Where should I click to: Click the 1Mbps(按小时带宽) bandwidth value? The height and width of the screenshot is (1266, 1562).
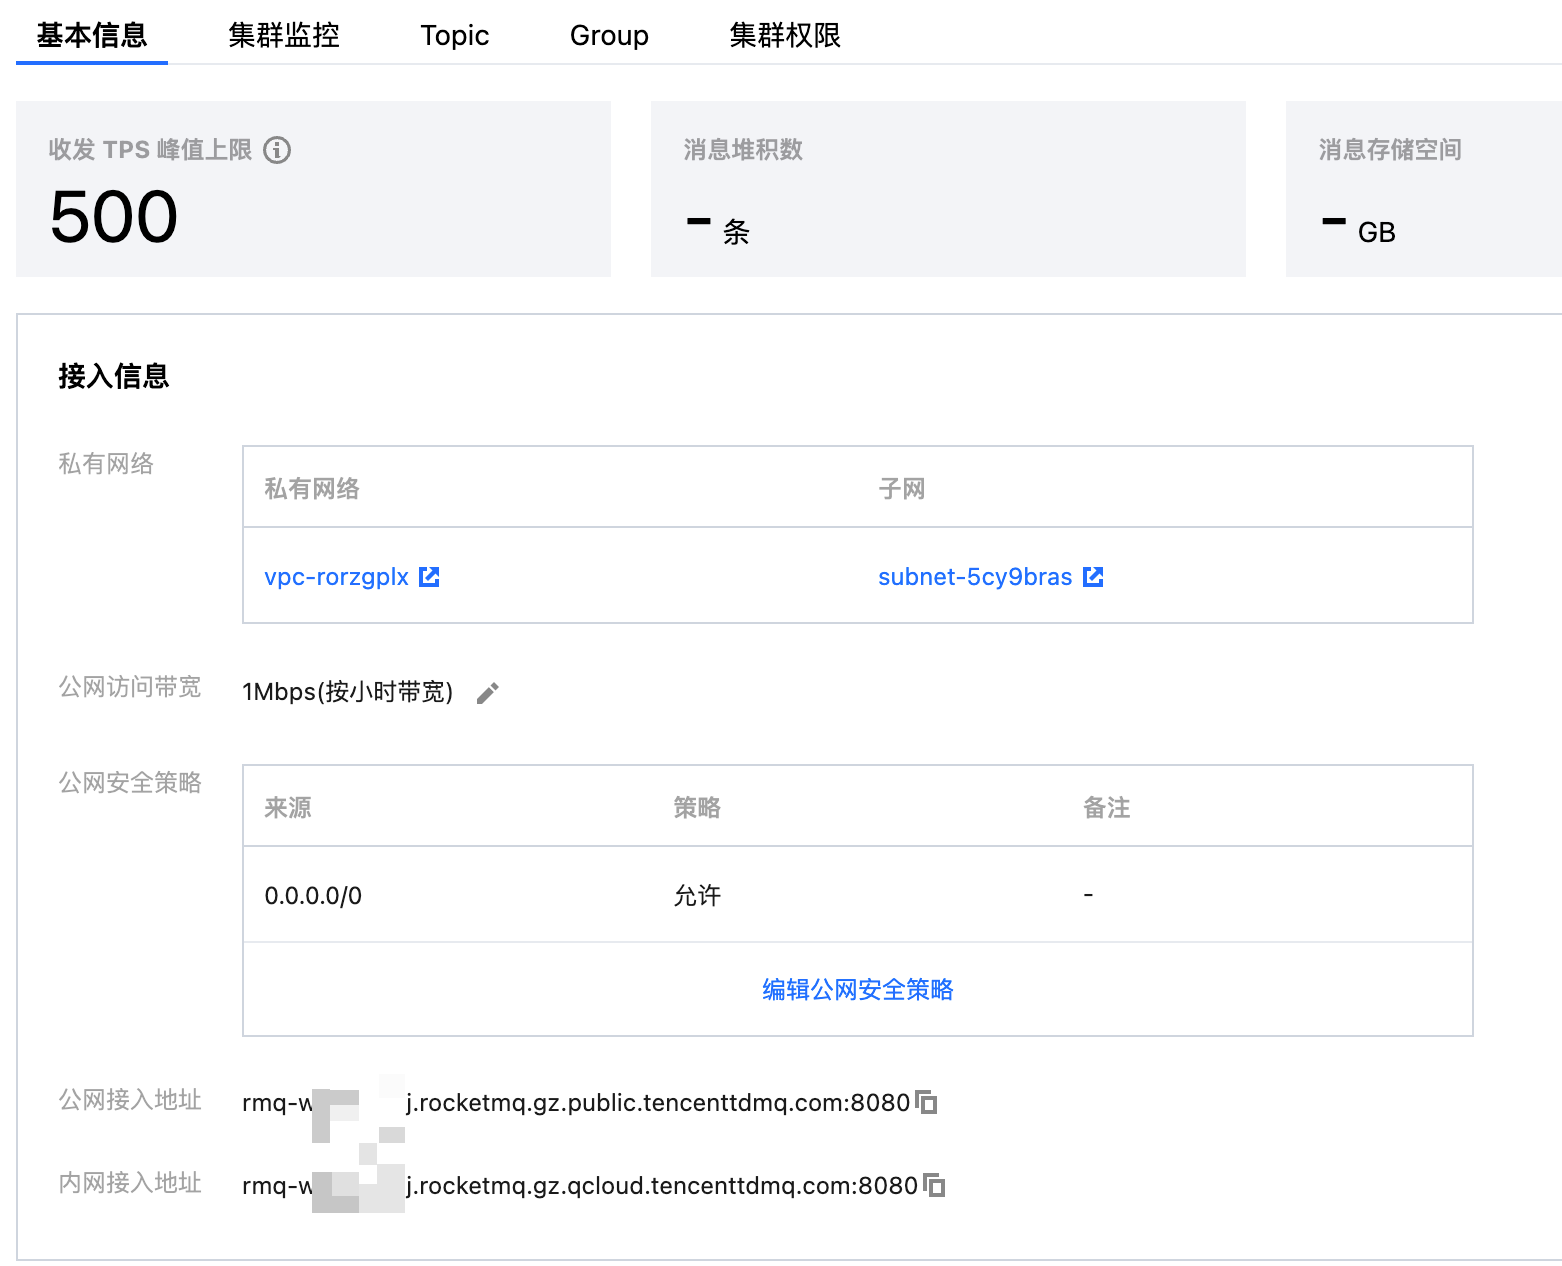(347, 692)
